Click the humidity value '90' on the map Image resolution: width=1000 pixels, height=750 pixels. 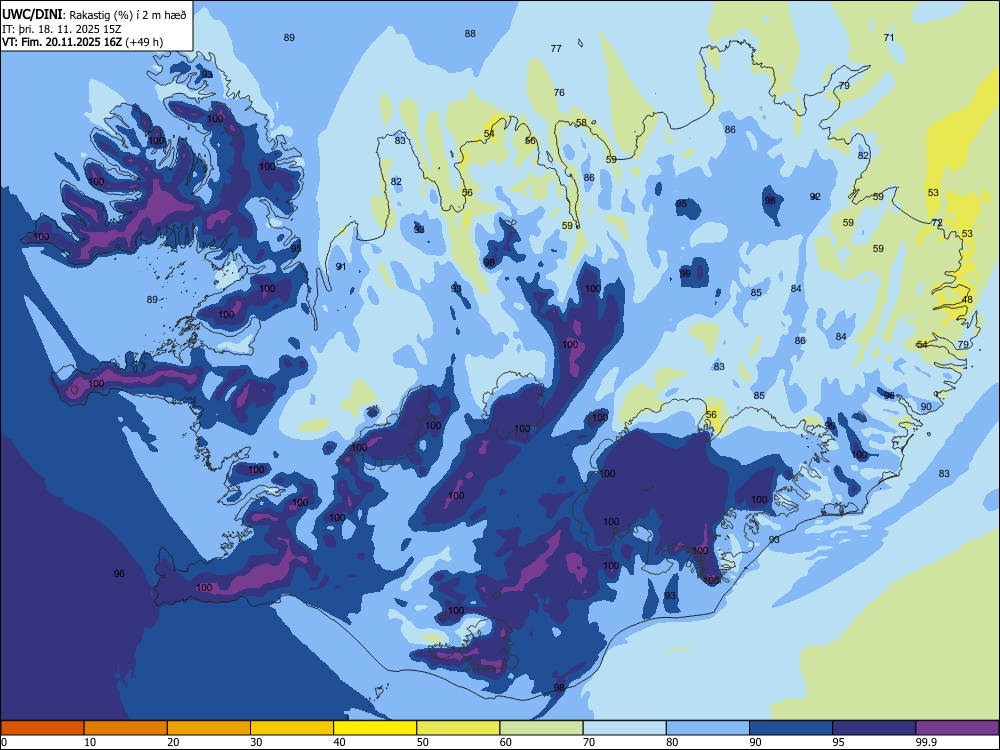926,406
